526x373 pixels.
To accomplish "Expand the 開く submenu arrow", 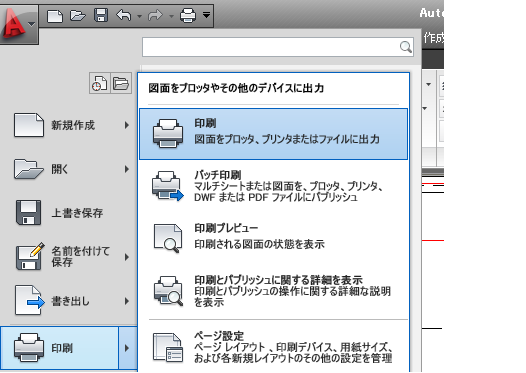I will tap(127, 169).
